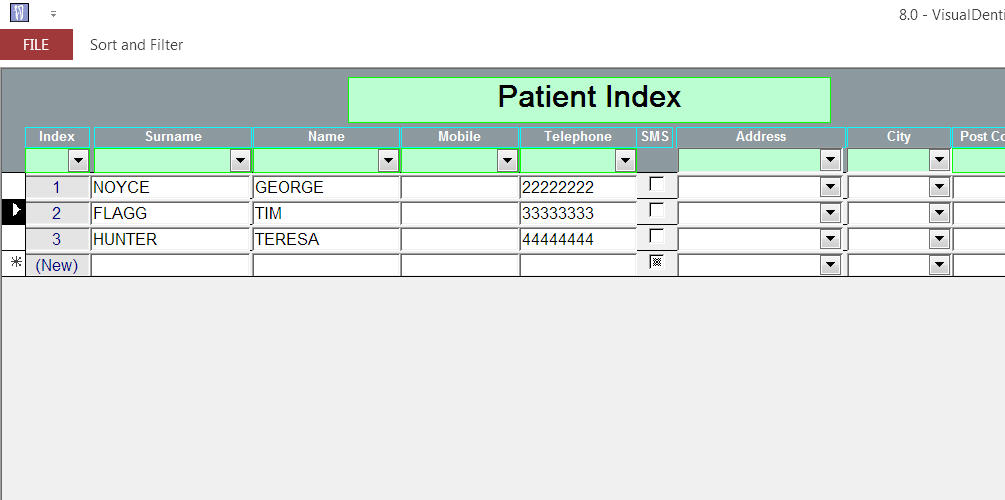This screenshot has width=1005, height=500.
Task: Click the new record asterisk row selector
Action: tap(13, 263)
